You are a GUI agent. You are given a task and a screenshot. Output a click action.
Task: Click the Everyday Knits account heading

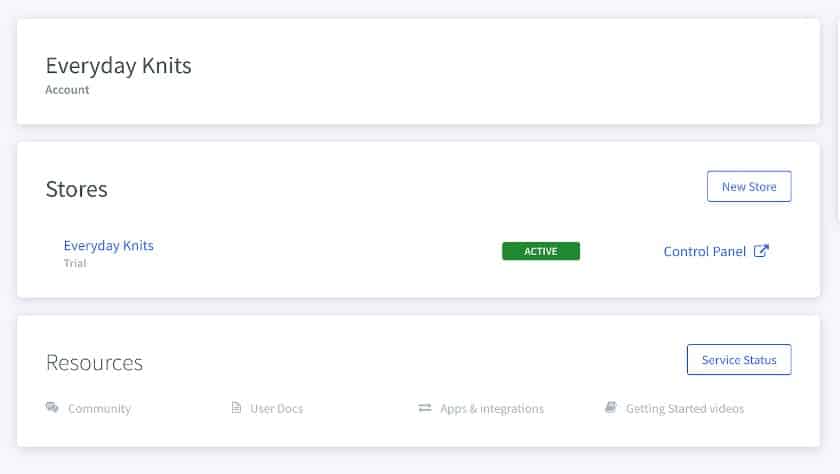point(118,66)
